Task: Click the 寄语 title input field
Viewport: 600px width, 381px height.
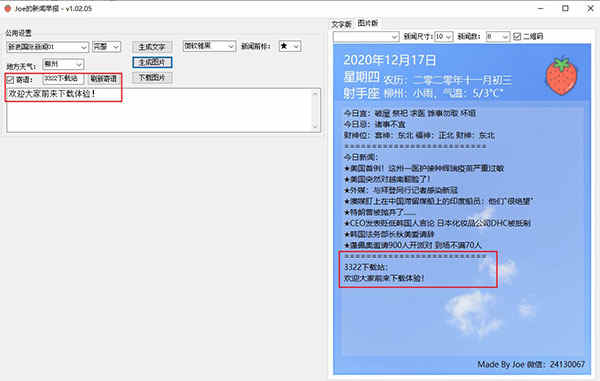Action: [x=63, y=79]
